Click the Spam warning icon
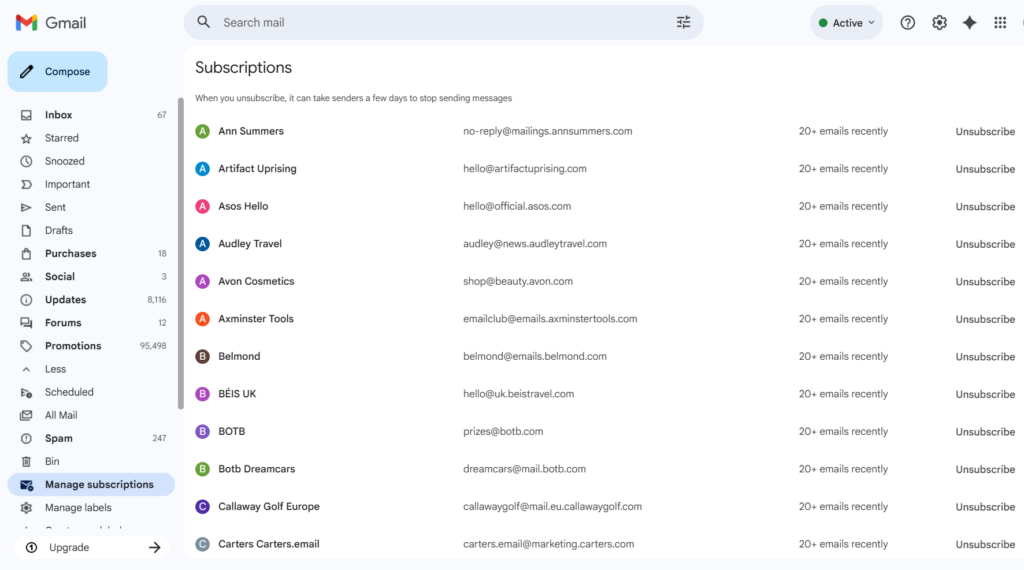 [x=26, y=438]
